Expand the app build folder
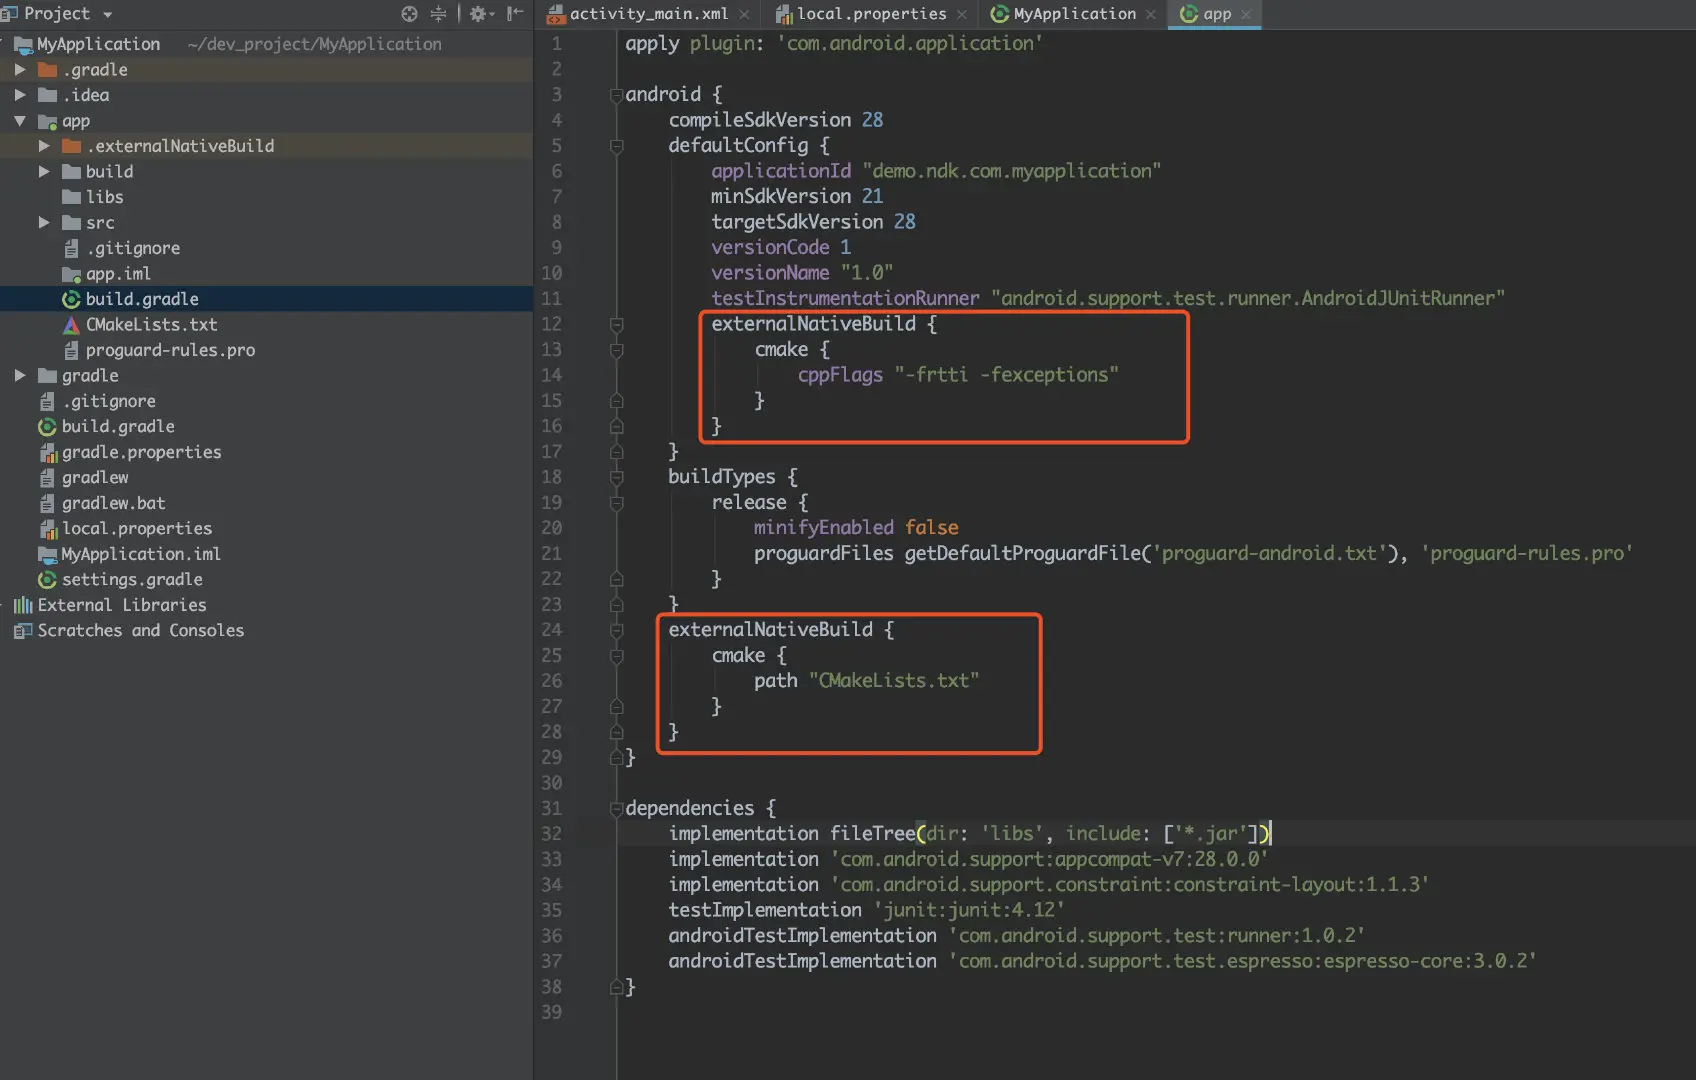Viewport: 1696px width, 1080px height. pos(44,172)
